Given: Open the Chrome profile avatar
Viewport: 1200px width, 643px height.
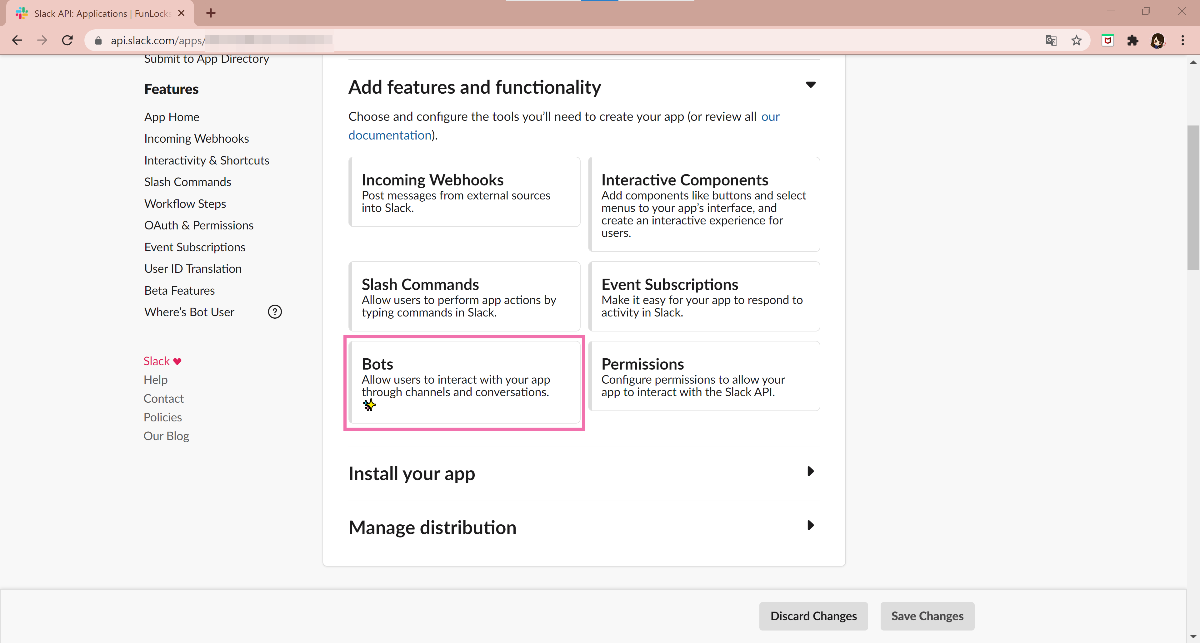Looking at the screenshot, I should click(1157, 40).
